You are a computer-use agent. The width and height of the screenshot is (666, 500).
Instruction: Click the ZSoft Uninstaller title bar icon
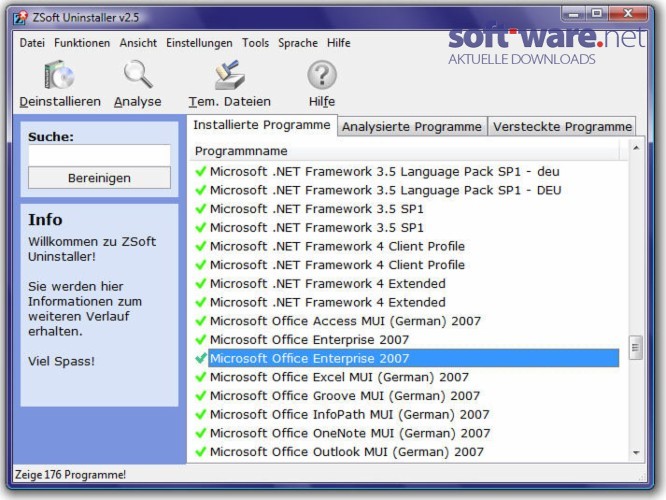point(20,18)
